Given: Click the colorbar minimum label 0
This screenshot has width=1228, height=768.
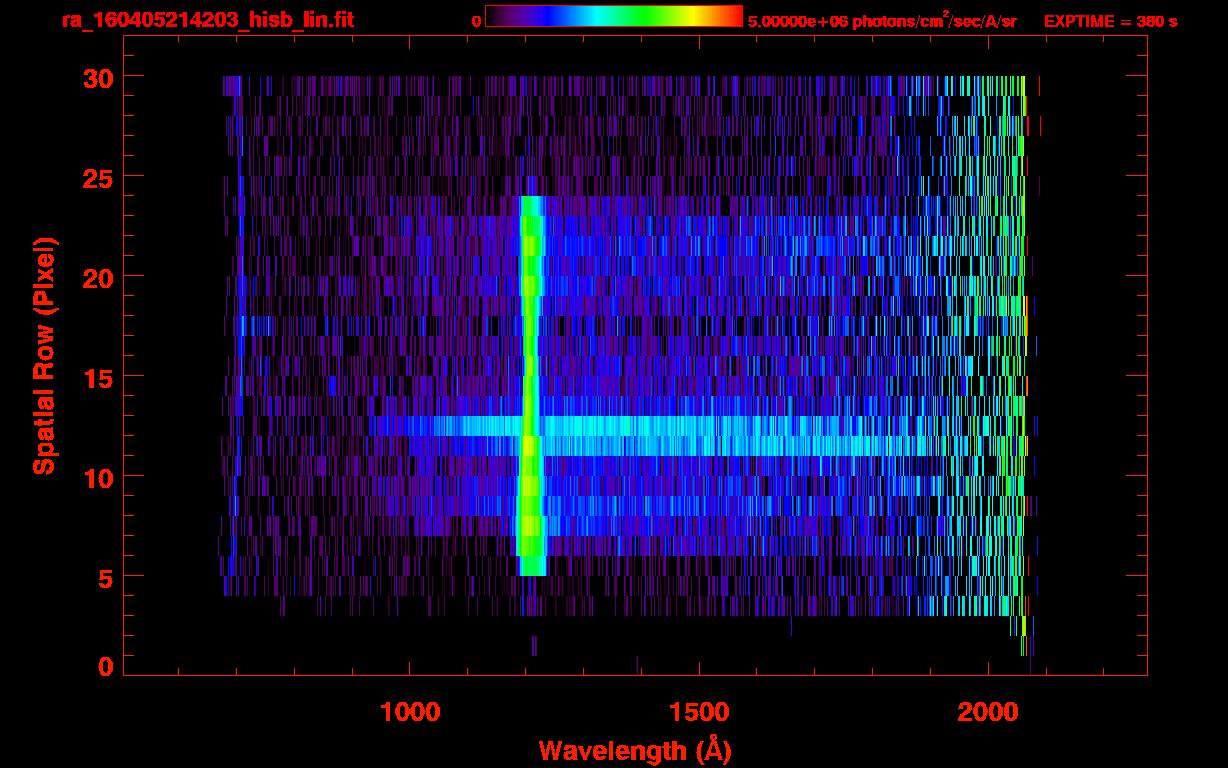Looking at the screenshot, I should pos(476,21).
